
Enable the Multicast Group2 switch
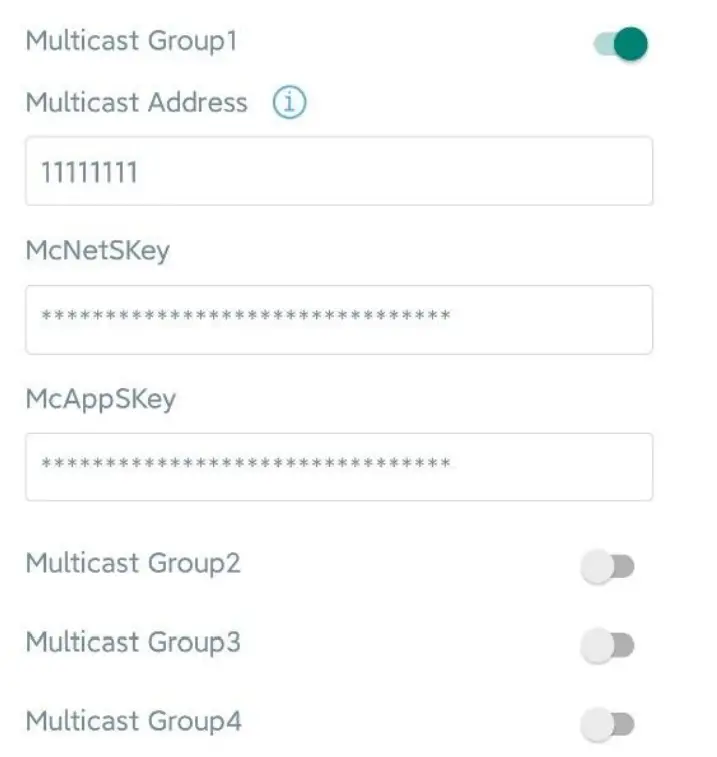(607, 567)
